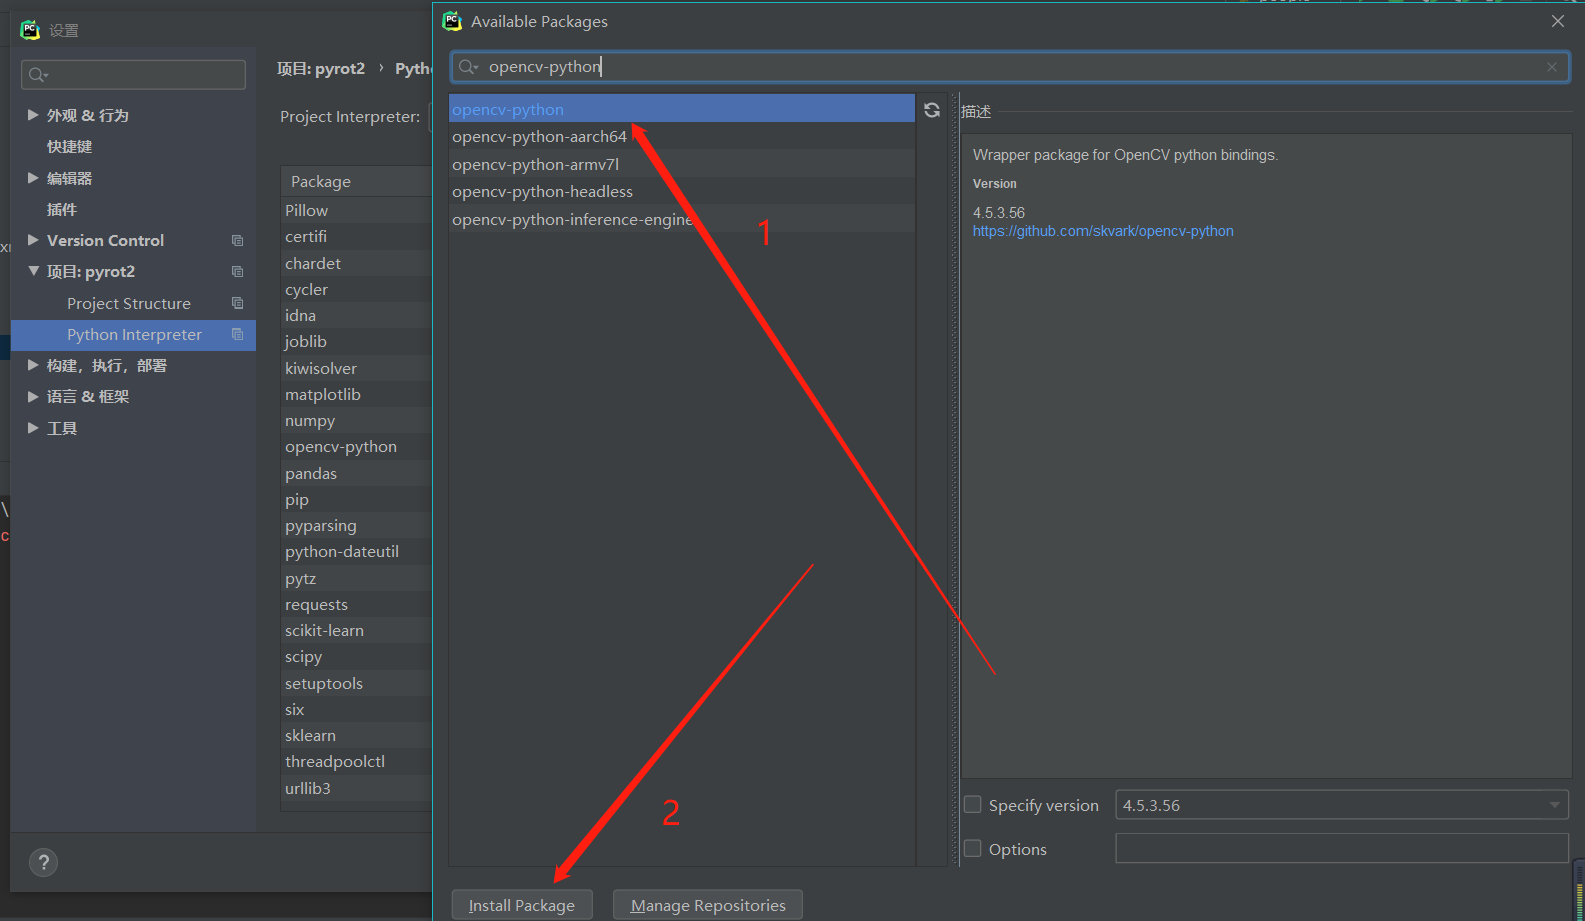Click the search magnifier in Available Packages
Image resolution: width=1585 pixels, height=921 pixels.
(468, 67)
